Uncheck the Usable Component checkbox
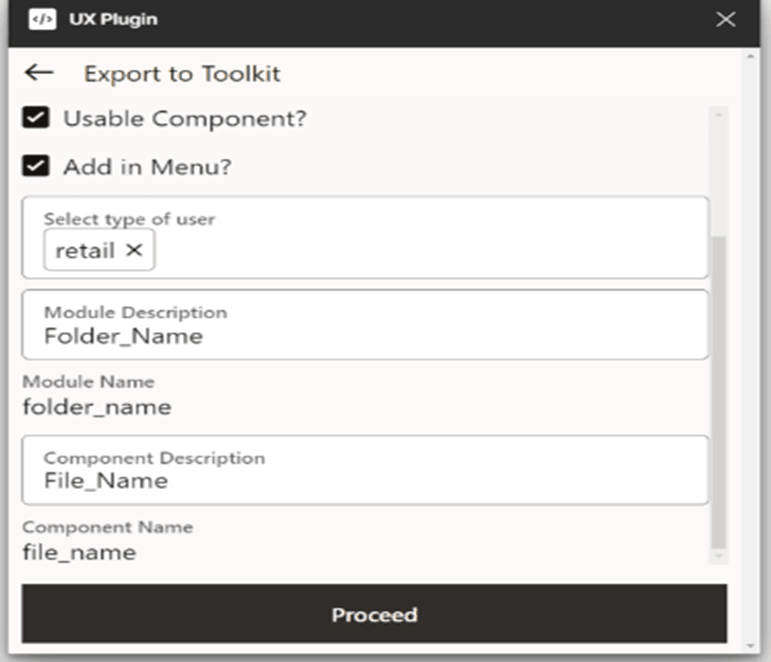Screen dimensions: 771x662 pyautogui.click(x=36, y=119)
